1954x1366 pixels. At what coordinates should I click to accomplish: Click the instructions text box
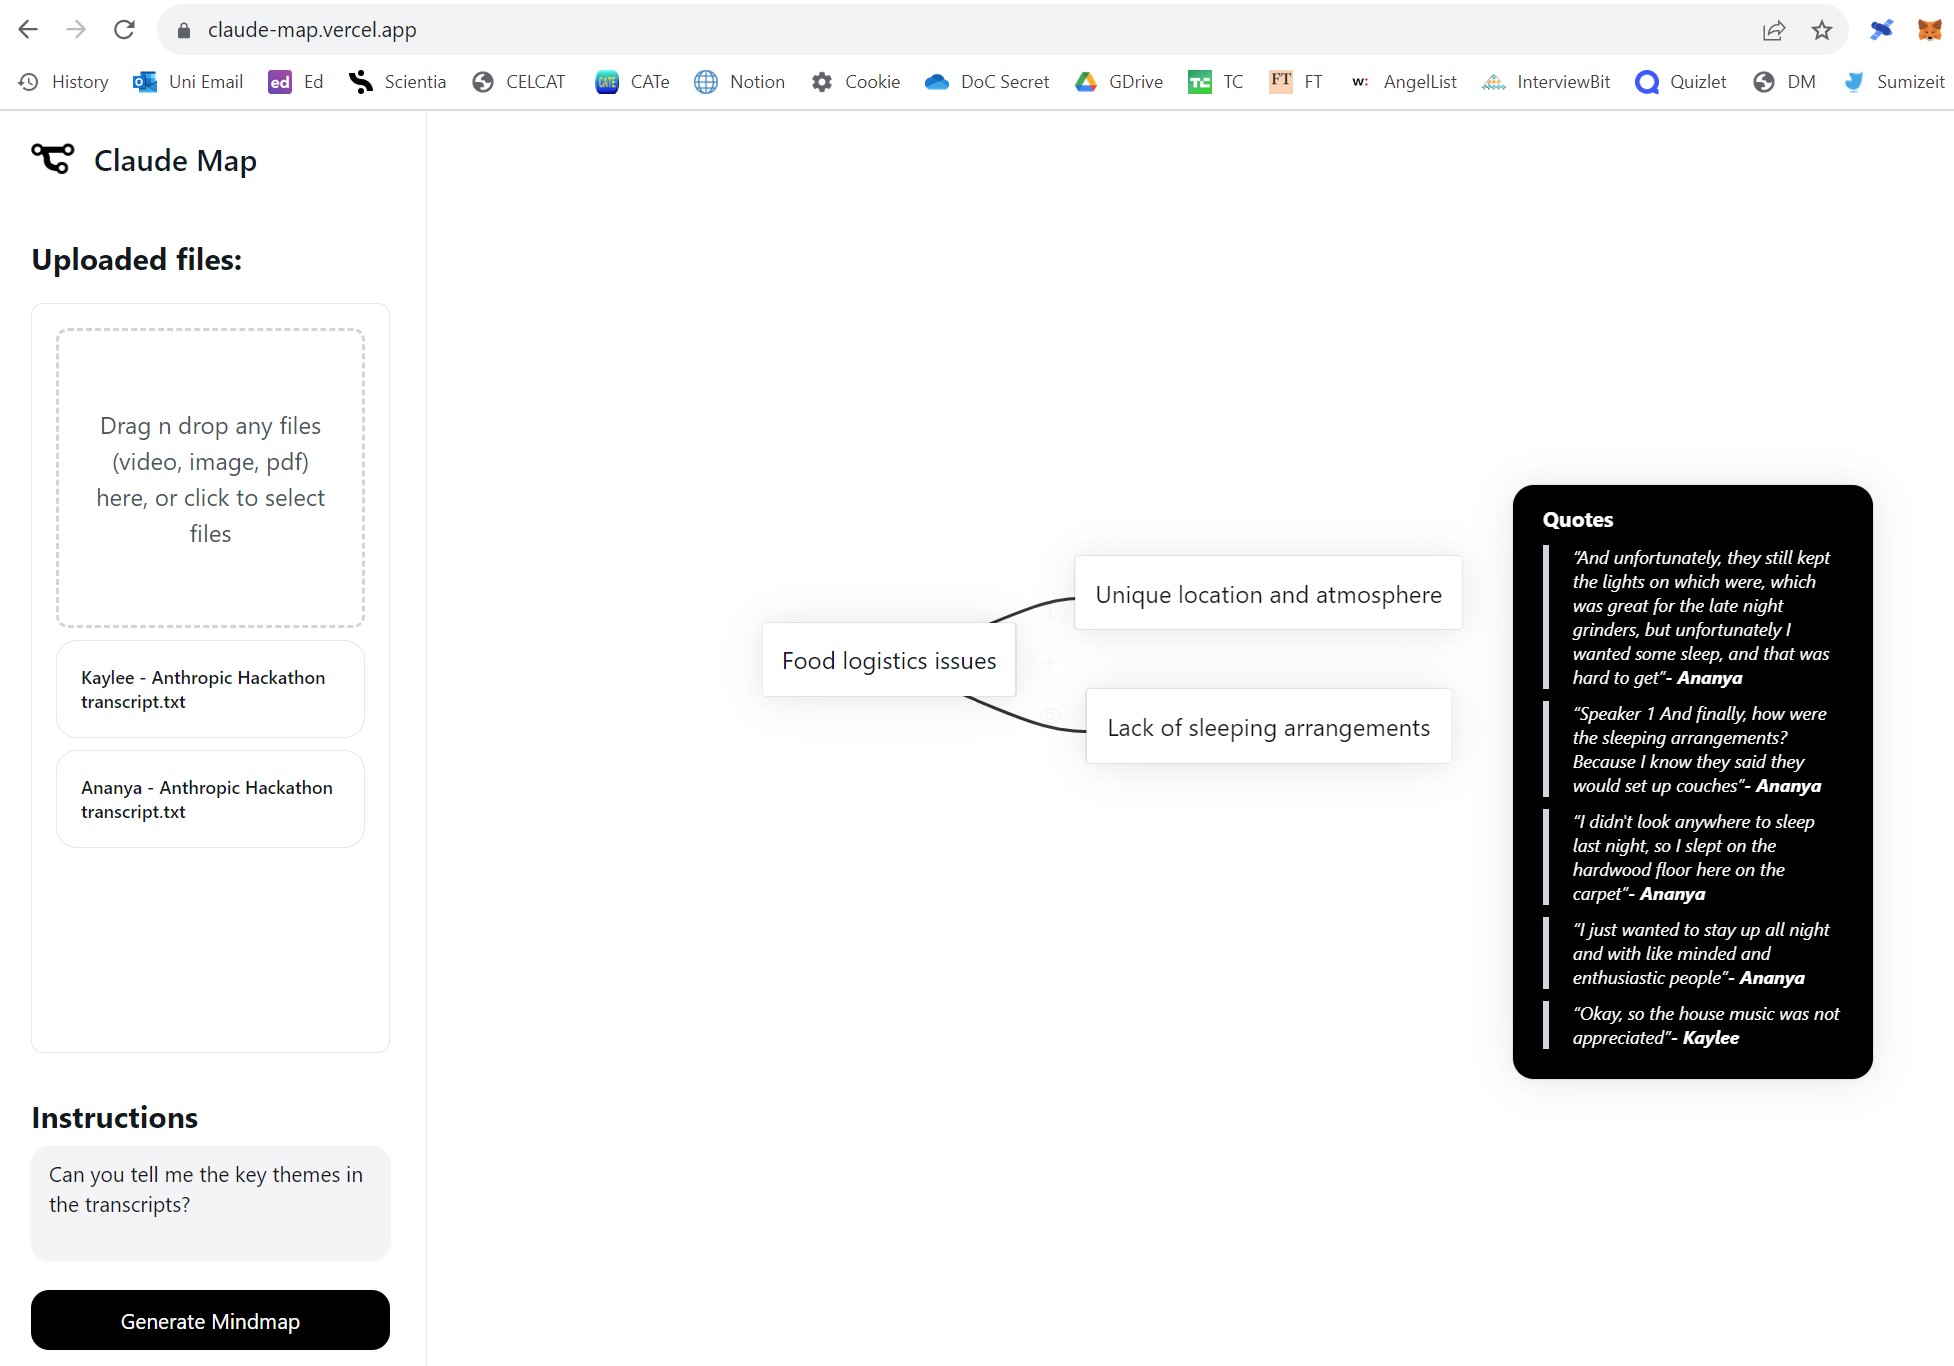point(210,1202)
